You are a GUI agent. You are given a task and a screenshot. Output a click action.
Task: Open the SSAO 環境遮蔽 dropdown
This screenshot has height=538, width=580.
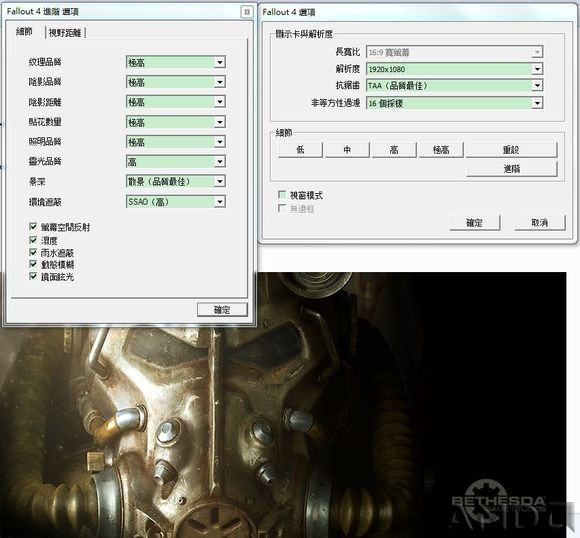tap(220, 202)
